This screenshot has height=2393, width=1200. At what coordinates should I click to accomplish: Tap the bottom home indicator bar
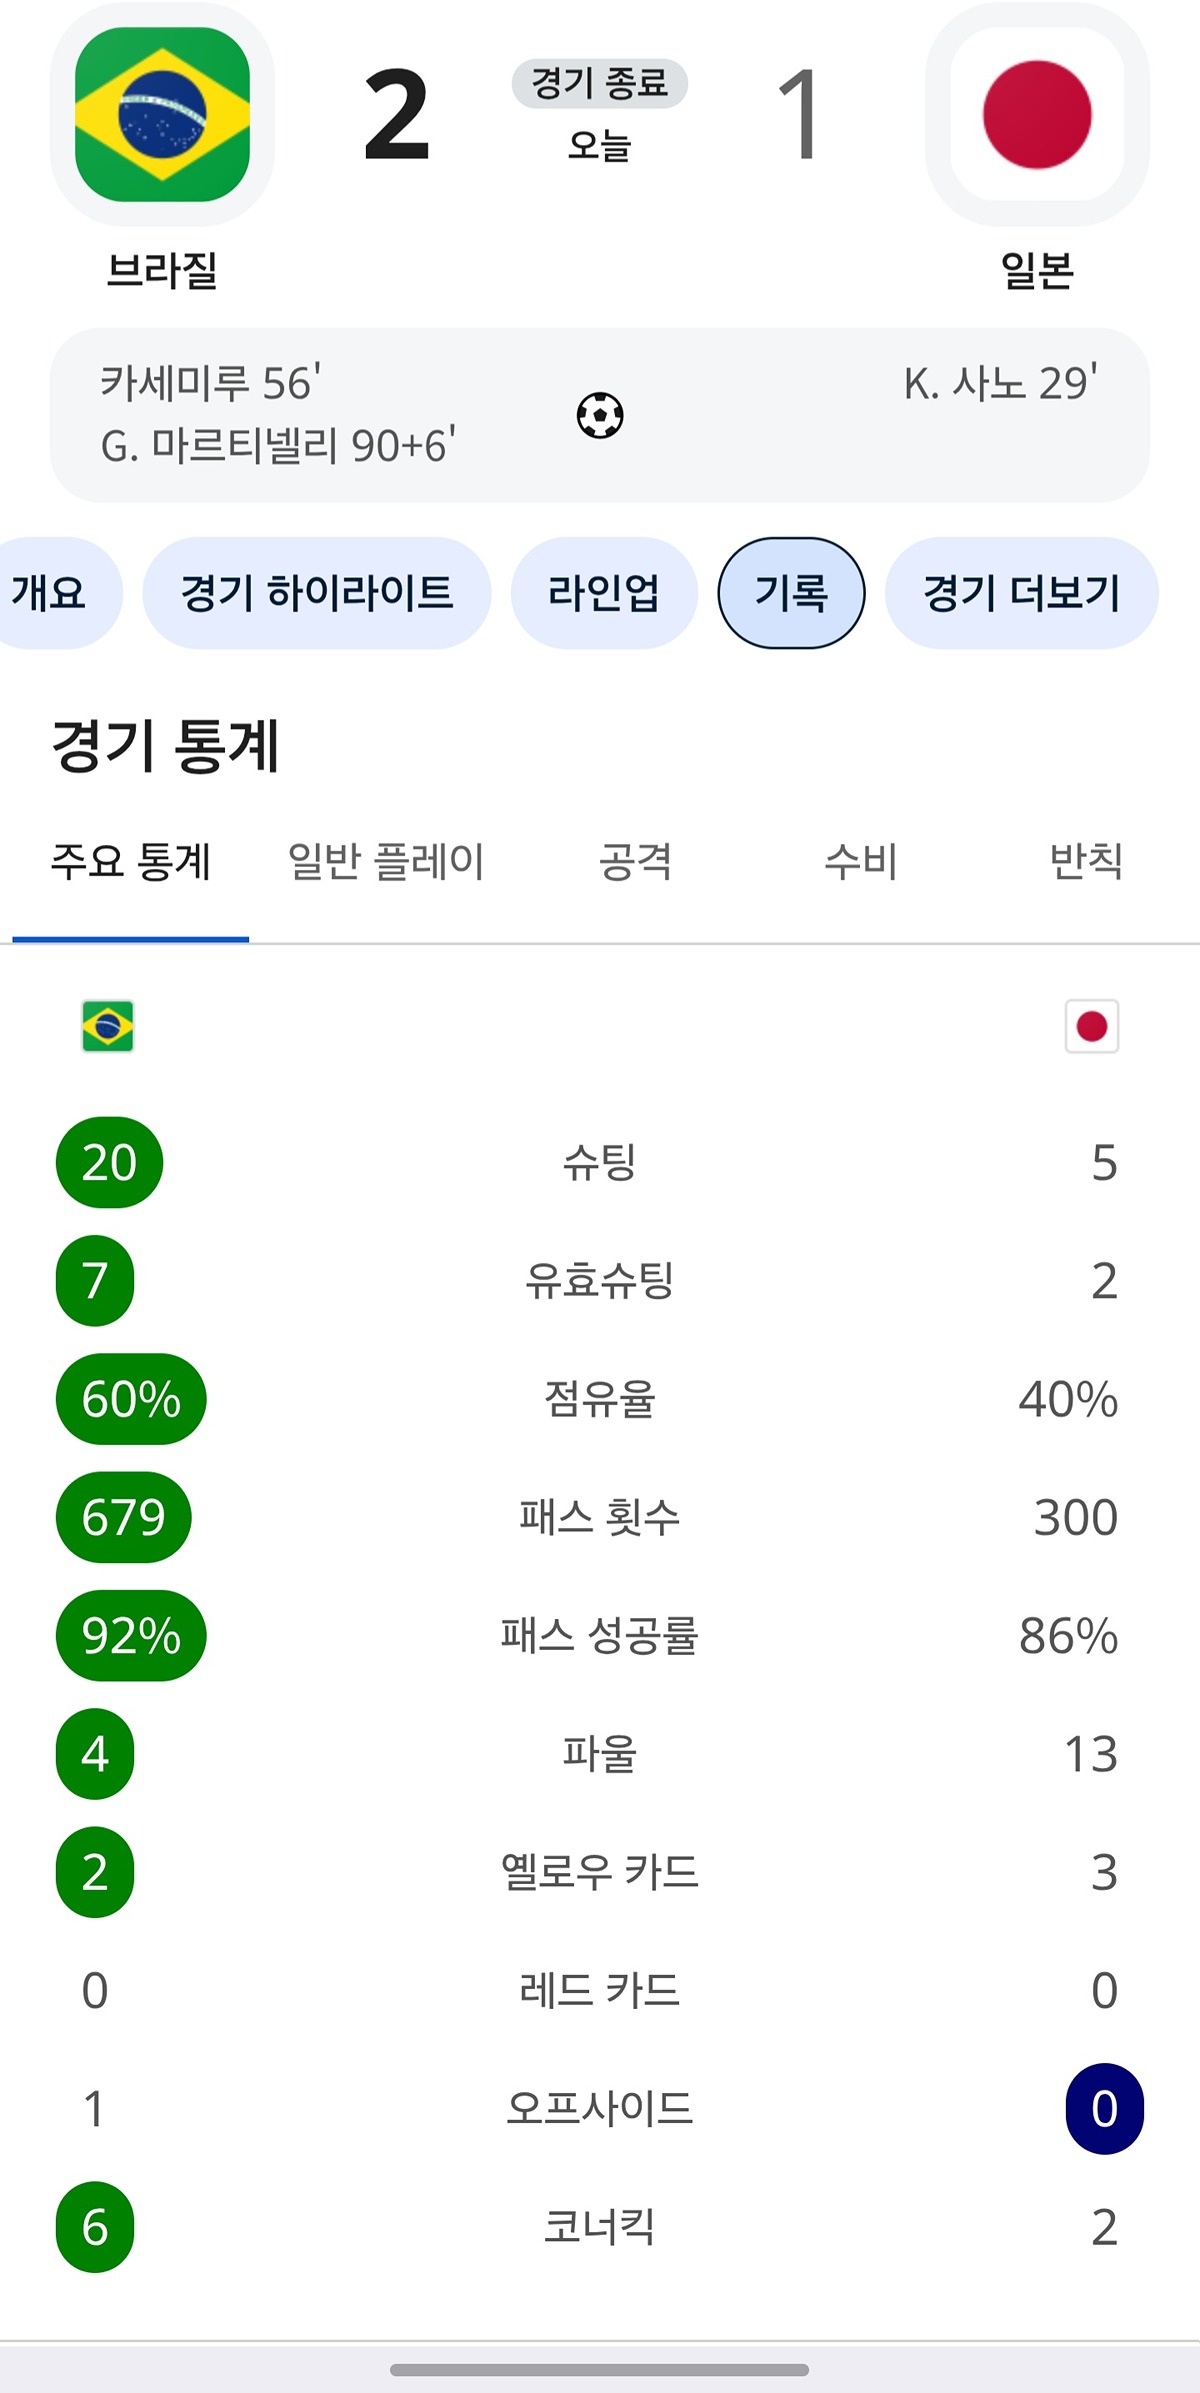(x=600, y=2369)
